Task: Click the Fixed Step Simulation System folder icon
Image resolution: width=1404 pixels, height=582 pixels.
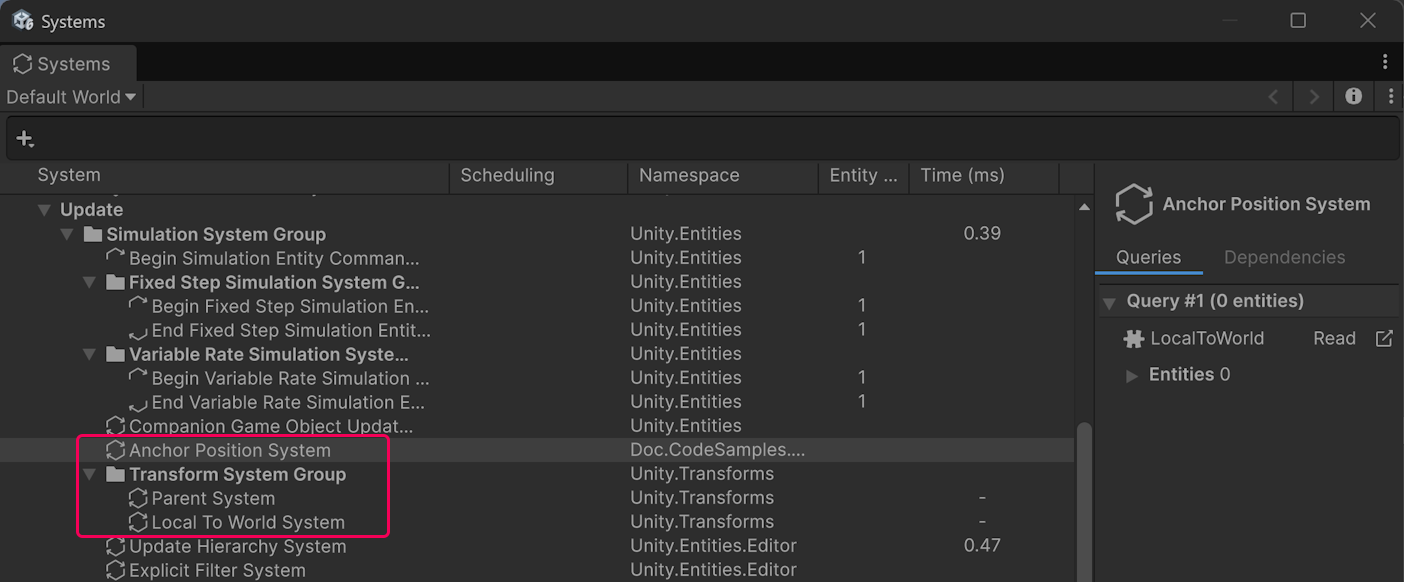Action: pyautogui.click(x=115, y=282)
